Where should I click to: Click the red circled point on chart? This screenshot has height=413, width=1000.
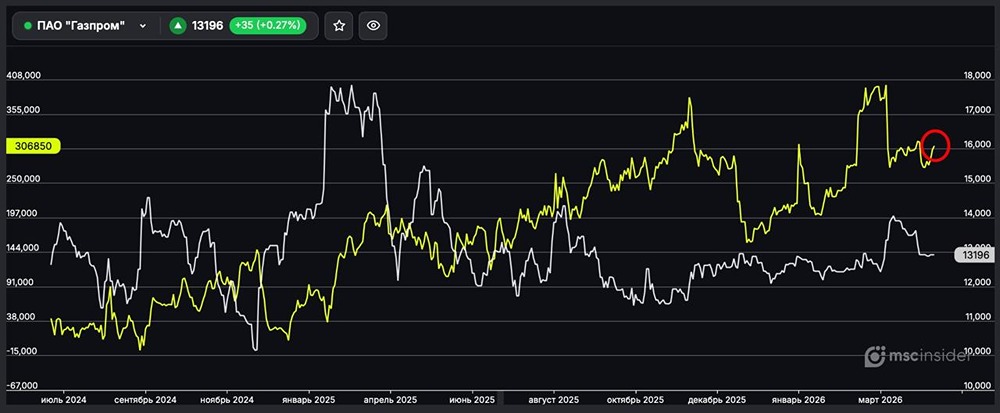pyautogui.click(x=936, y=146)
